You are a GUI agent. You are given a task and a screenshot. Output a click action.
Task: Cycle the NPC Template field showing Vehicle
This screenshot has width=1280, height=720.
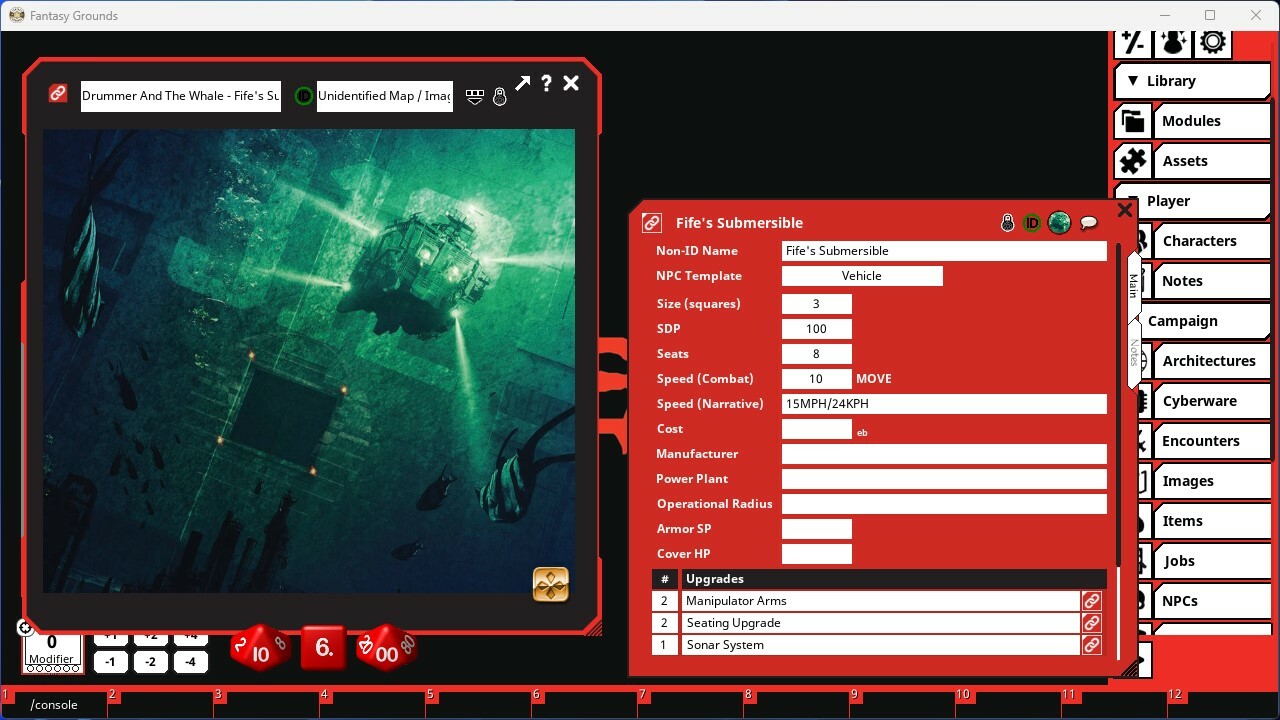tap(861, 275)
